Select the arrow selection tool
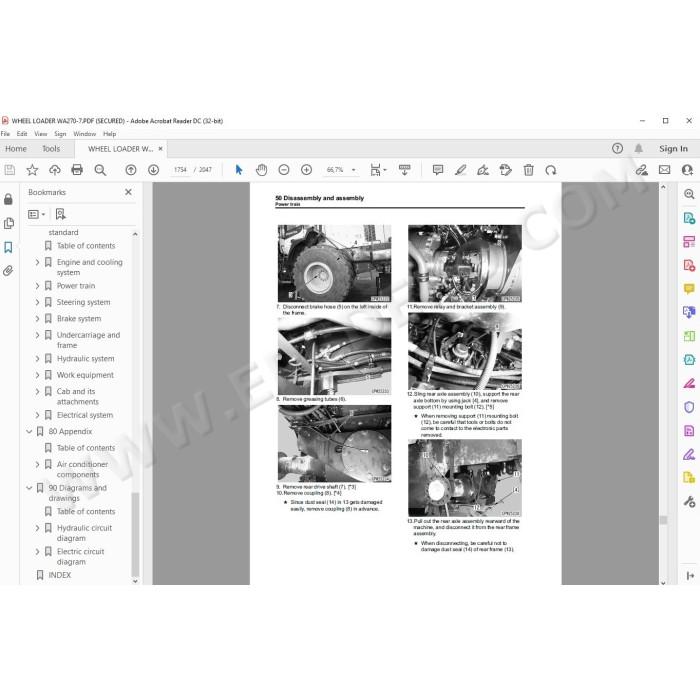 239,170
